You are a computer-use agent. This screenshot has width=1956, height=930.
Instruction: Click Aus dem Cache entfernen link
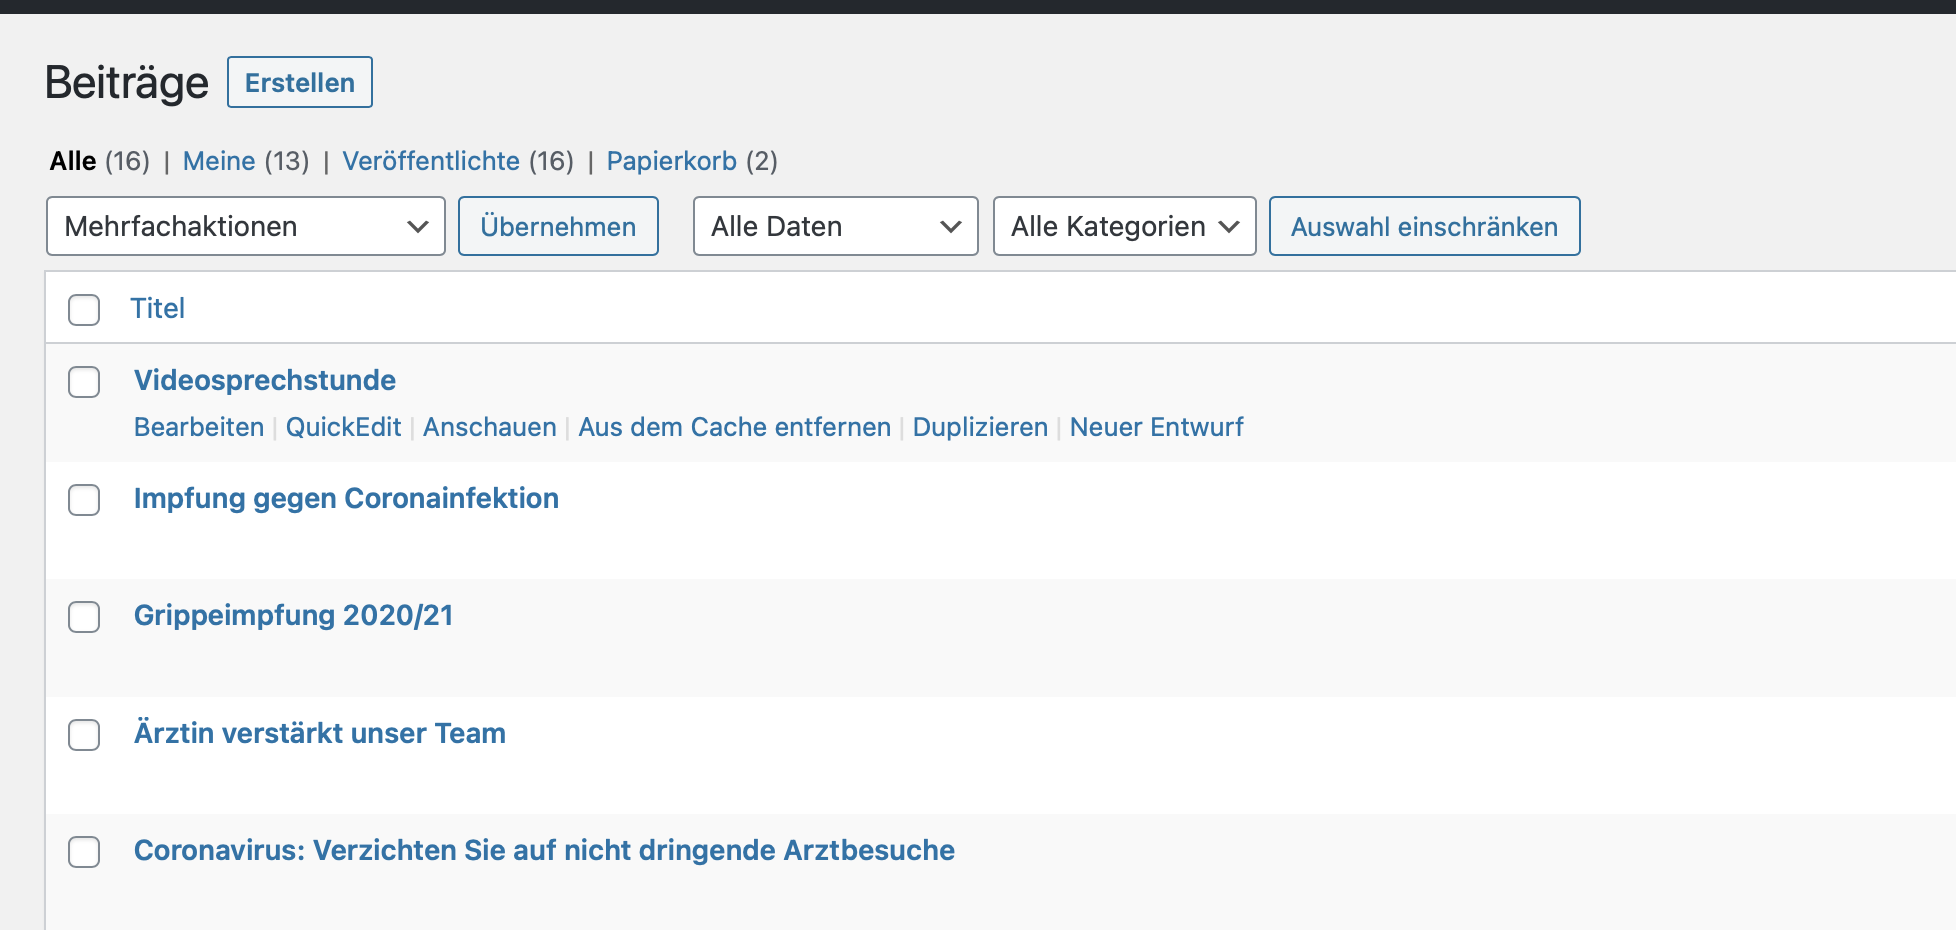(x=734, y=427)
